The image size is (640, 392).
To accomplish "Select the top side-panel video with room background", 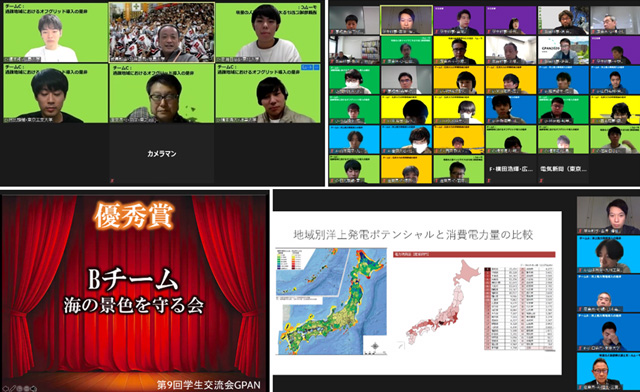I will [608, 215].
